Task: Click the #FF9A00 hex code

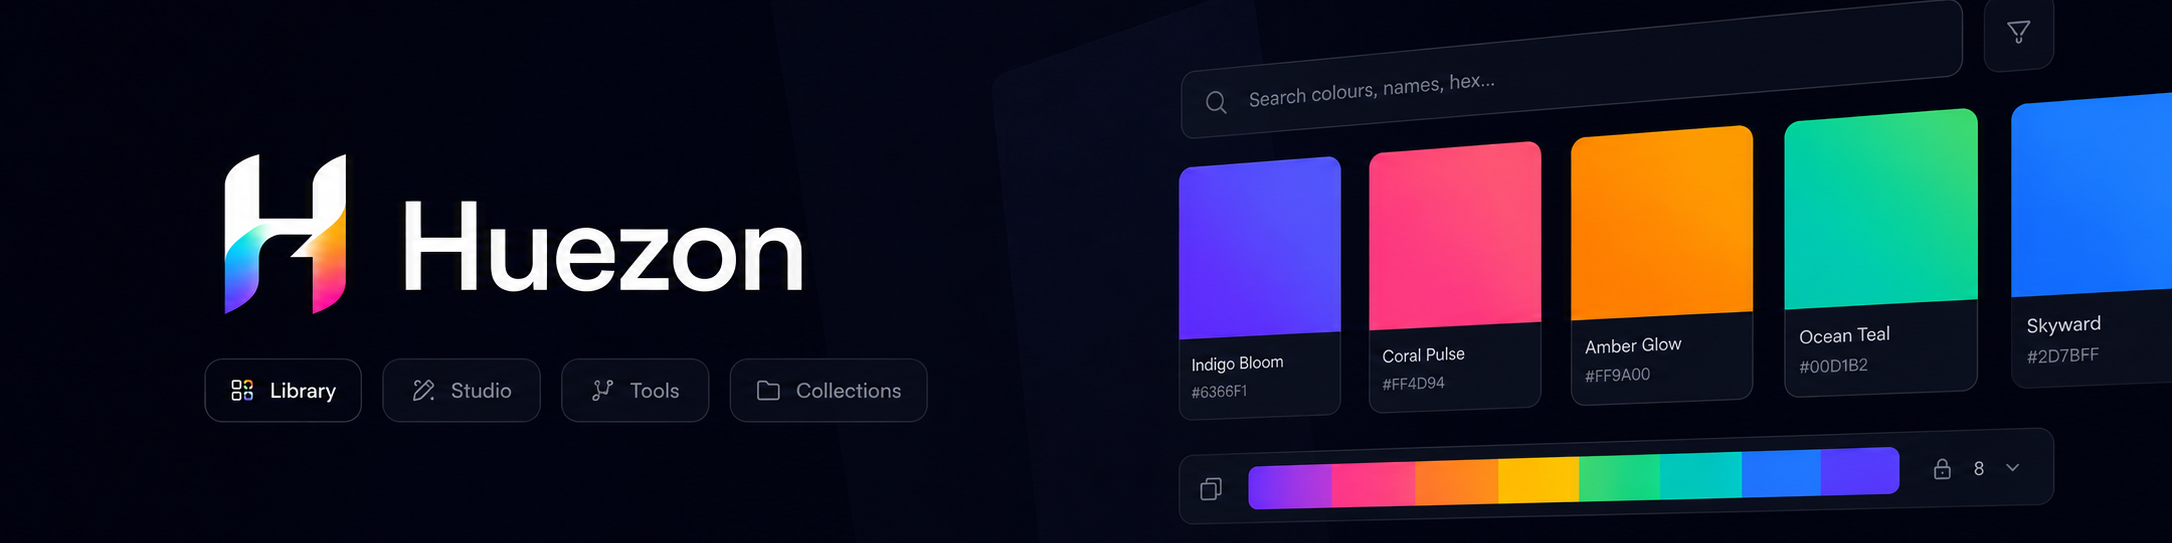Action: [1617, 375]
